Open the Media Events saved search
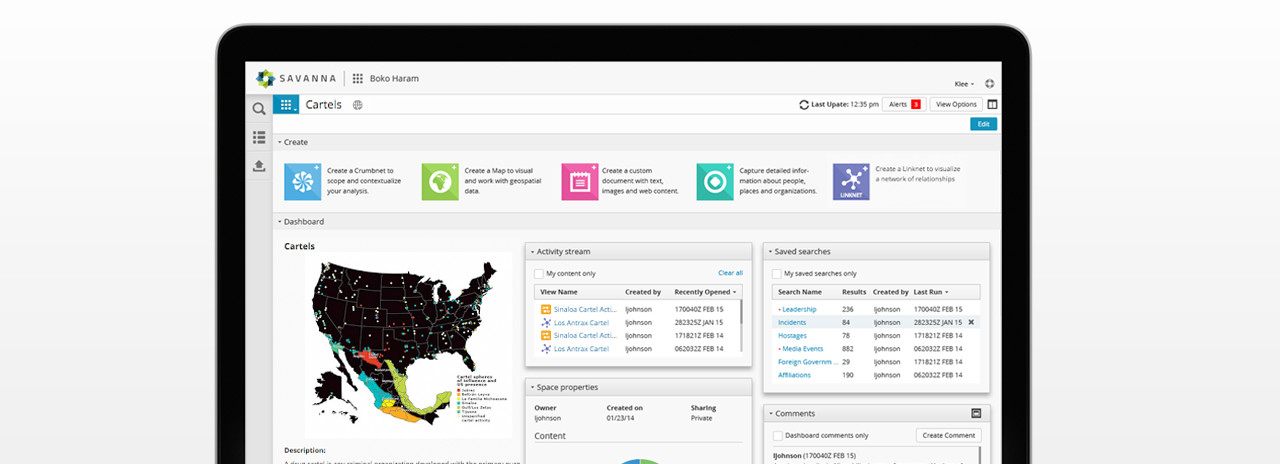 (x=802, y=349)
